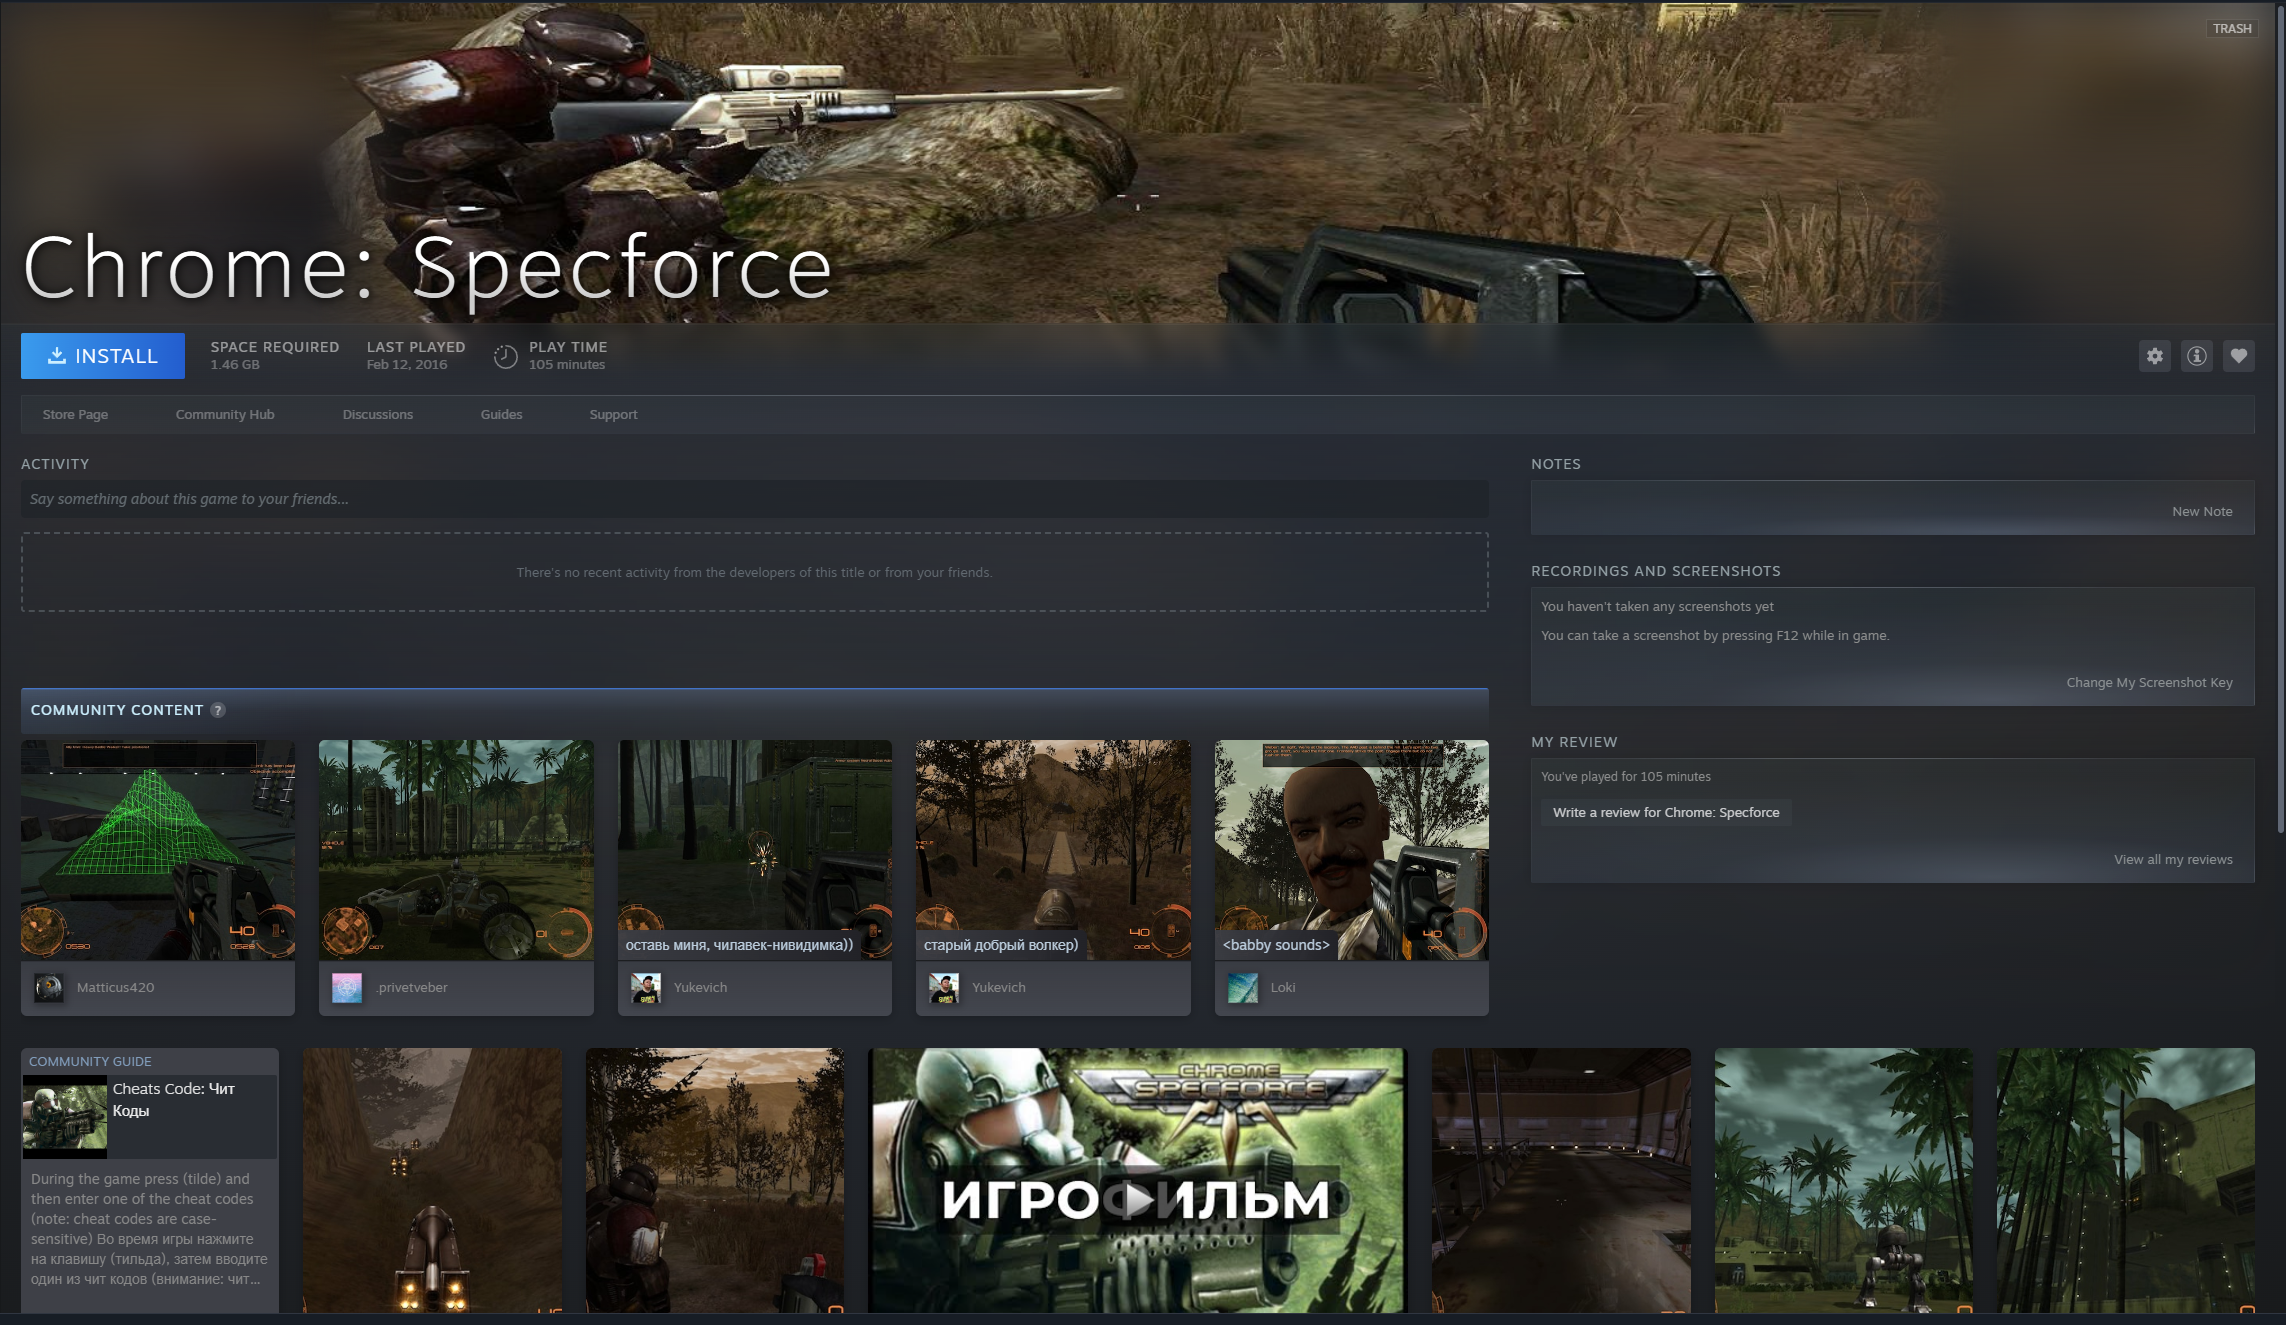
Task: Go to Community Hub
Action: tap(225, 414)
